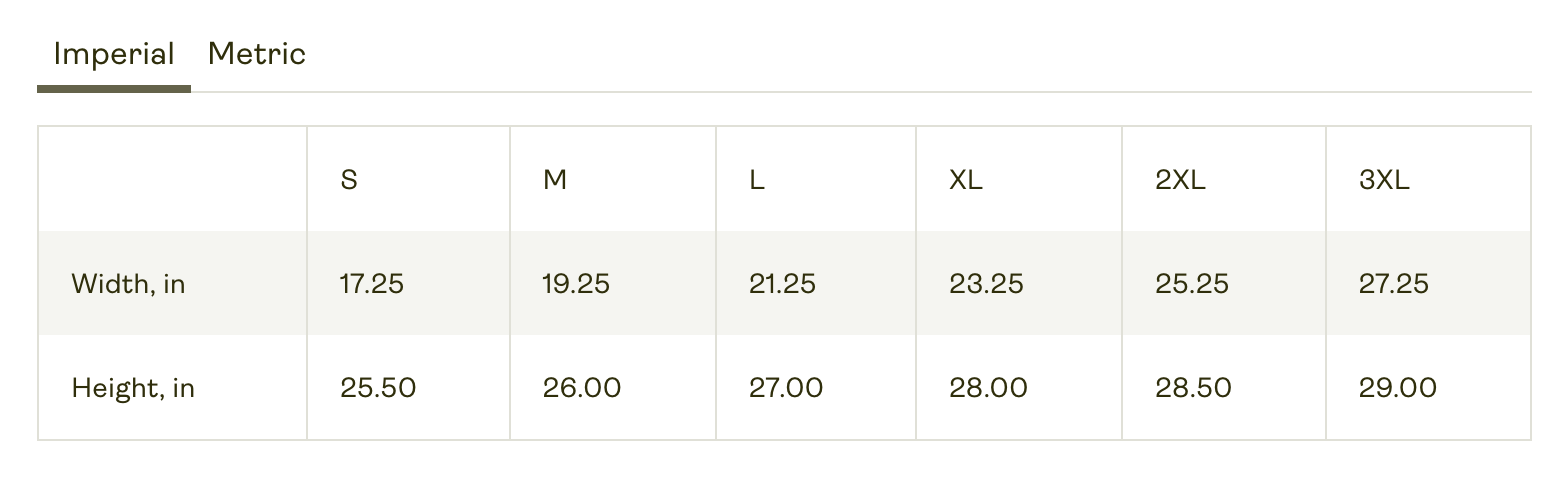Click the 3XL size column header
1564x484 pixels.
(x=1385, y=181)
